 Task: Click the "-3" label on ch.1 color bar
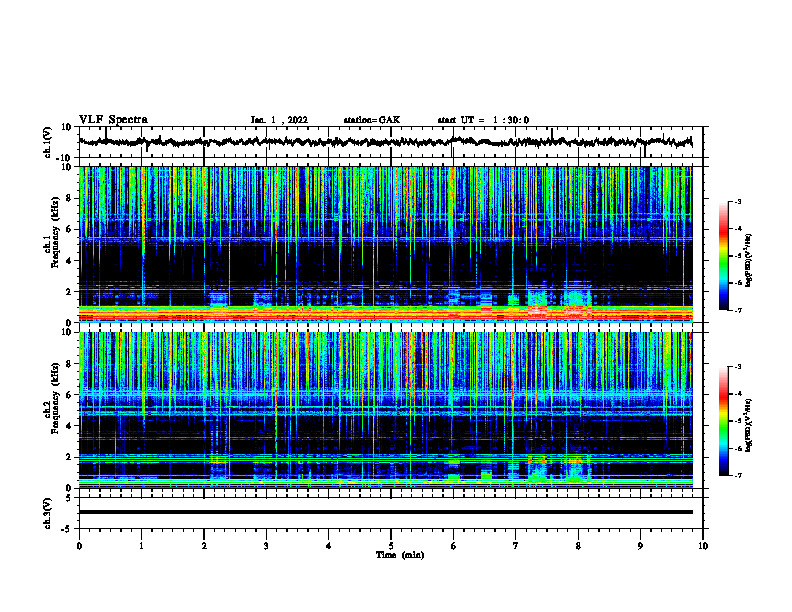coord(737,202)
